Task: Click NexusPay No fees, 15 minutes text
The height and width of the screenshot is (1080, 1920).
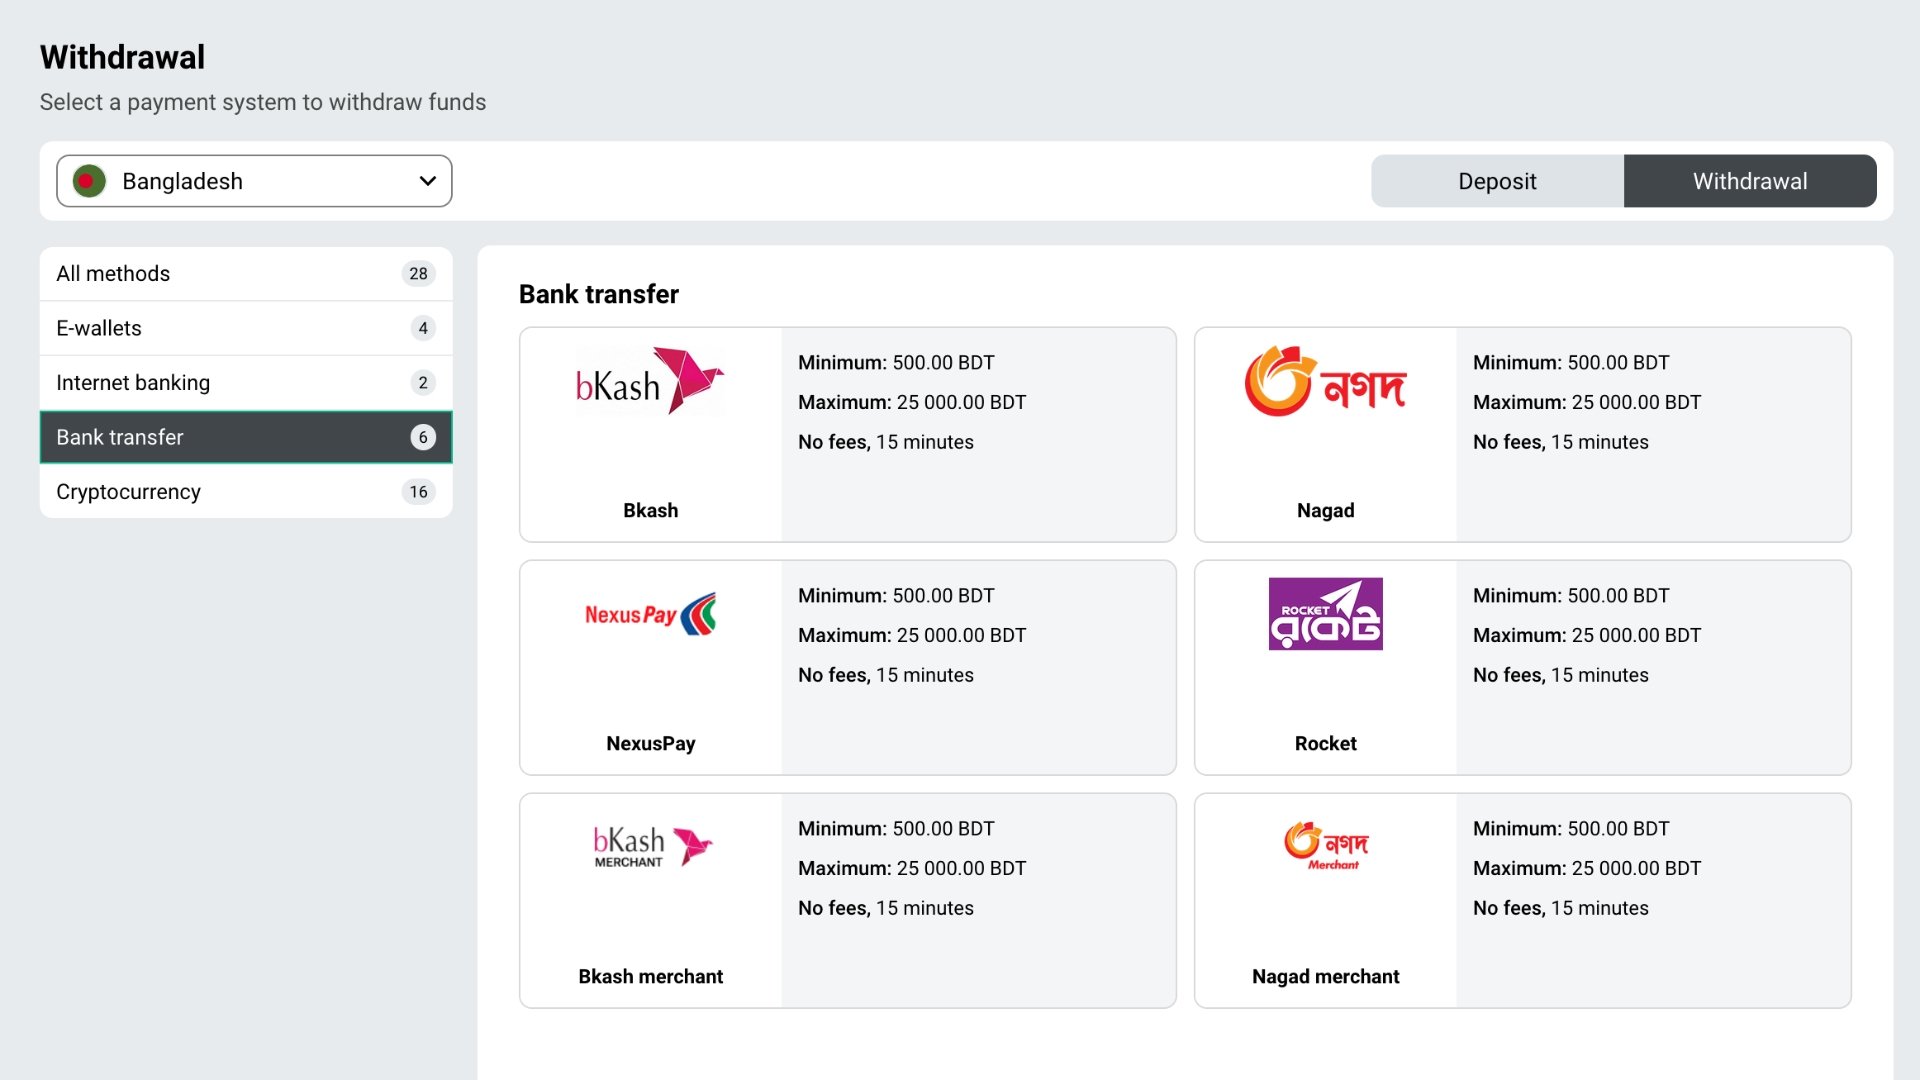Action: tap(886, 676)
